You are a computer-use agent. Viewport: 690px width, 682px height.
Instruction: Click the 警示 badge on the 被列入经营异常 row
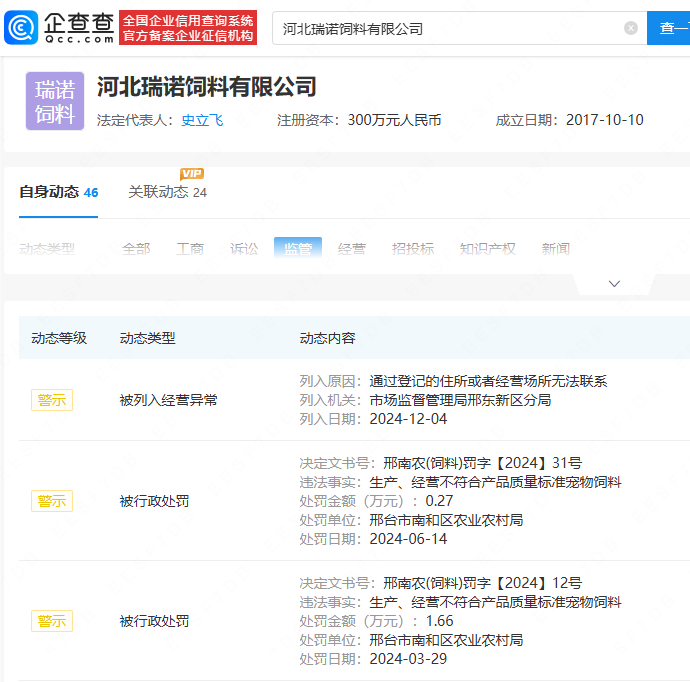click(x=52, y=400)
